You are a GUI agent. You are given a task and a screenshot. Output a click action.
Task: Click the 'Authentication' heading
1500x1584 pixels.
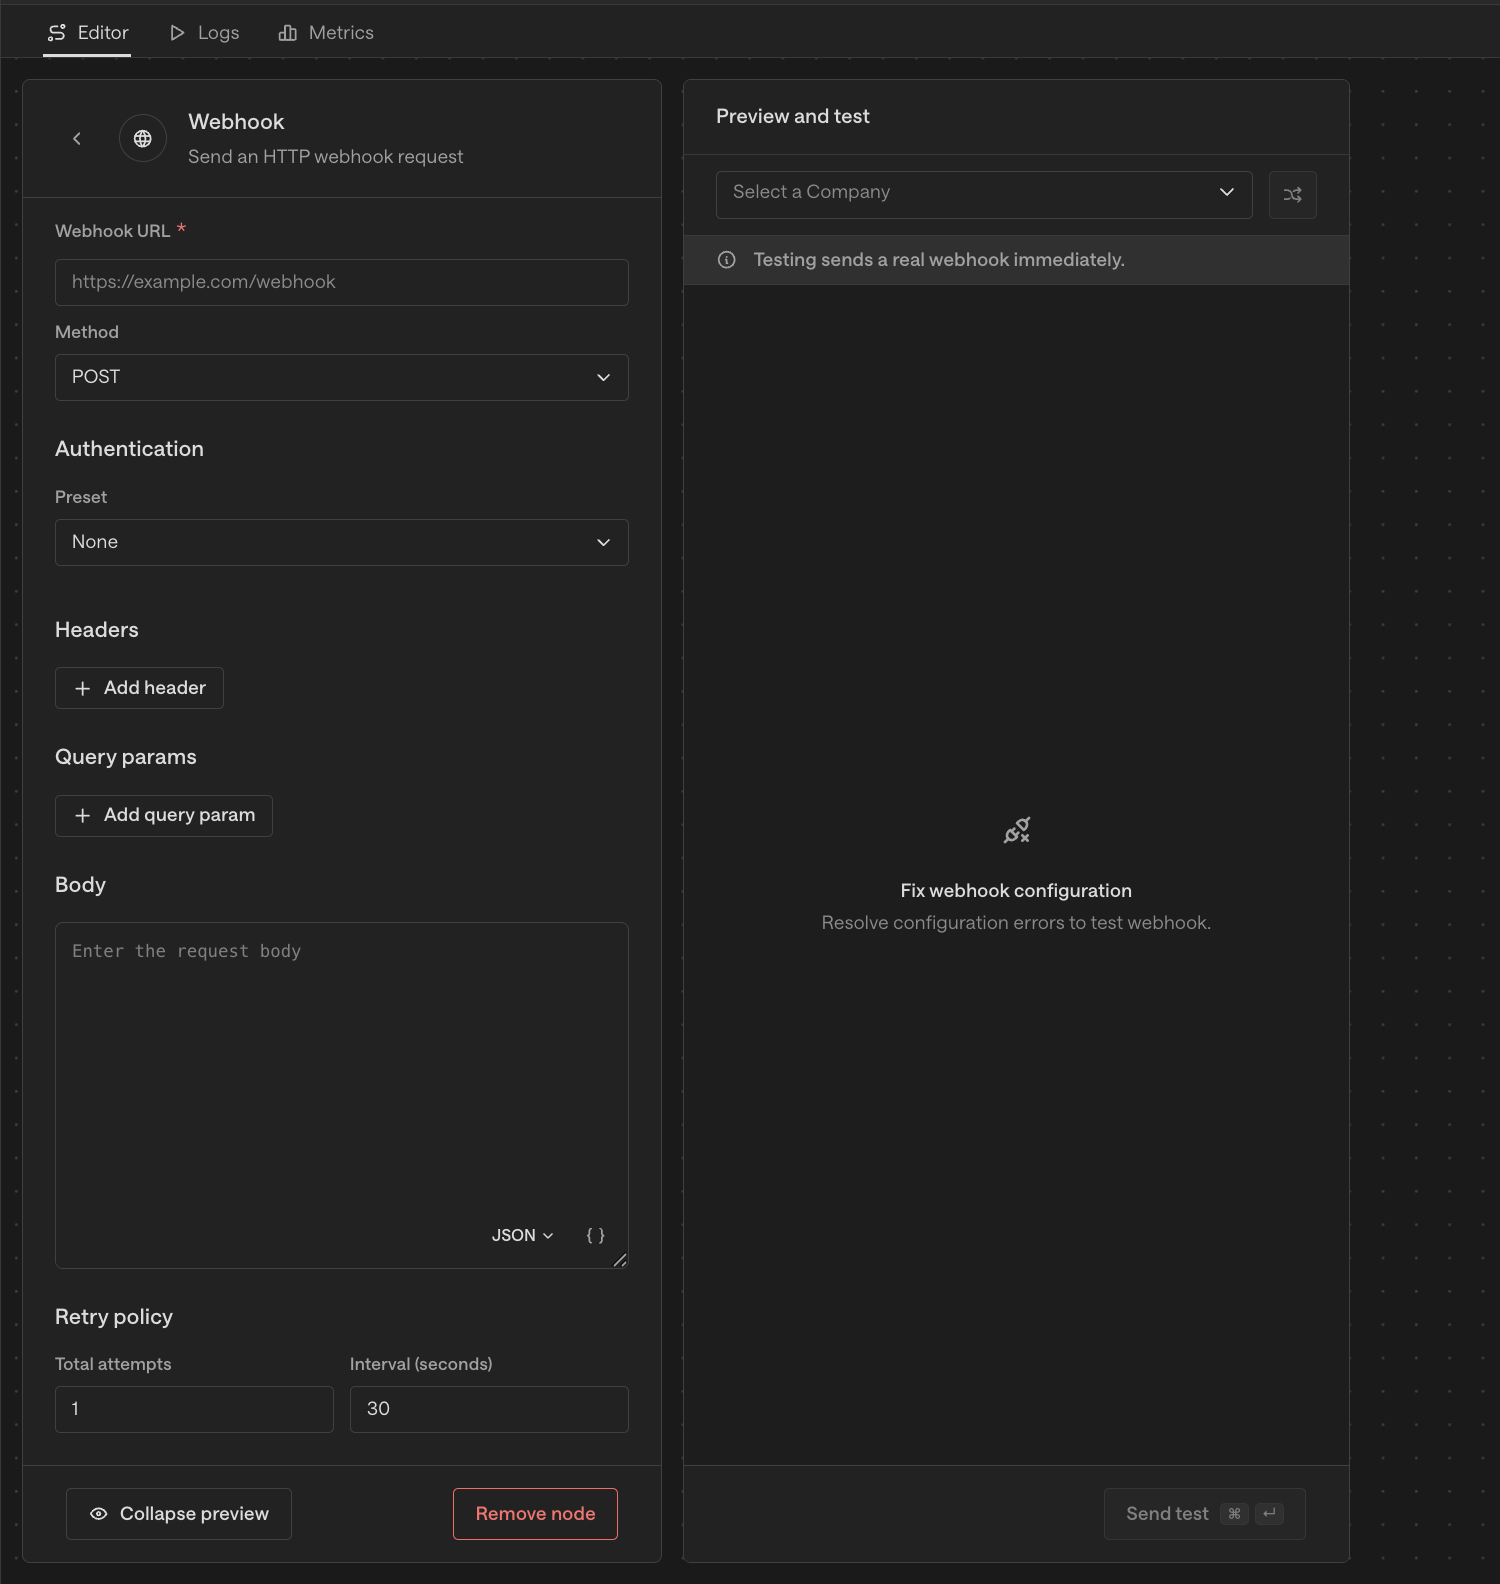click(129, 449)
